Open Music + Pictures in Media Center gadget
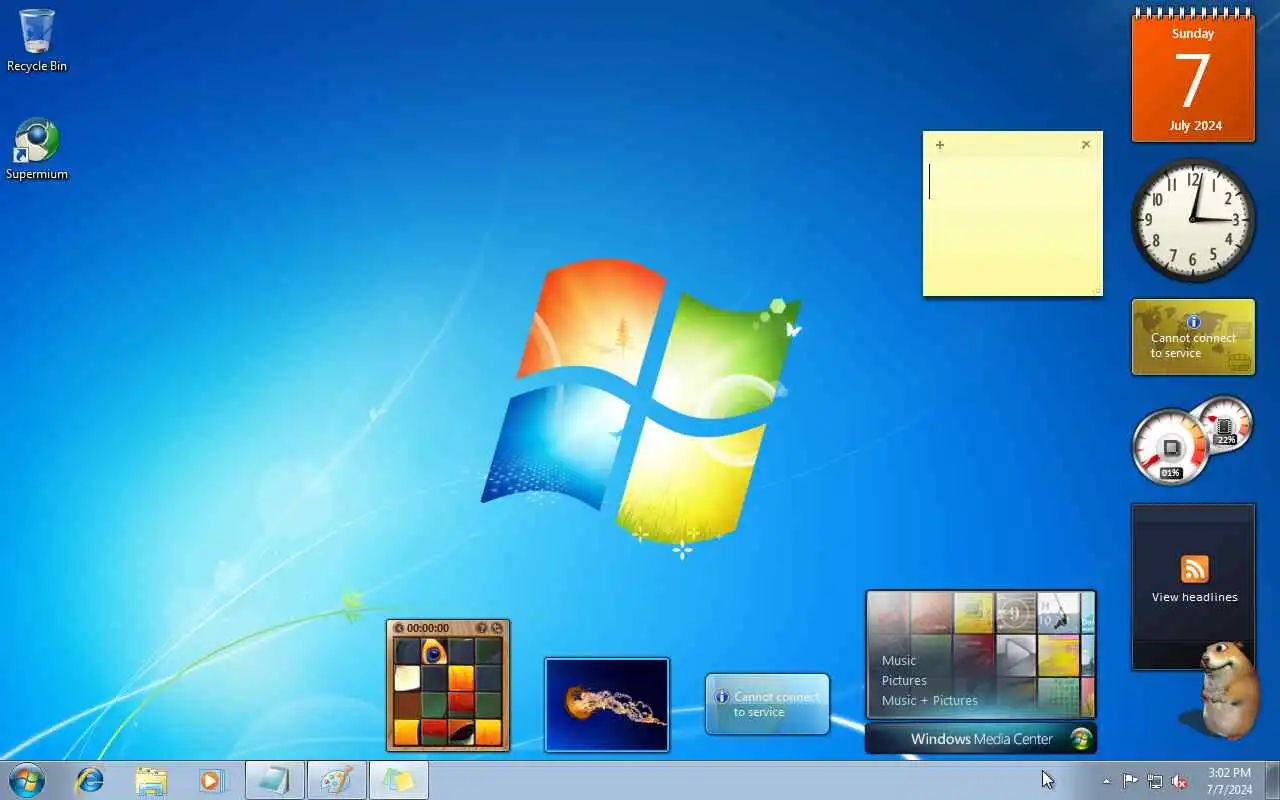The height and width of the screenshot is (800, 1280). 930,700
